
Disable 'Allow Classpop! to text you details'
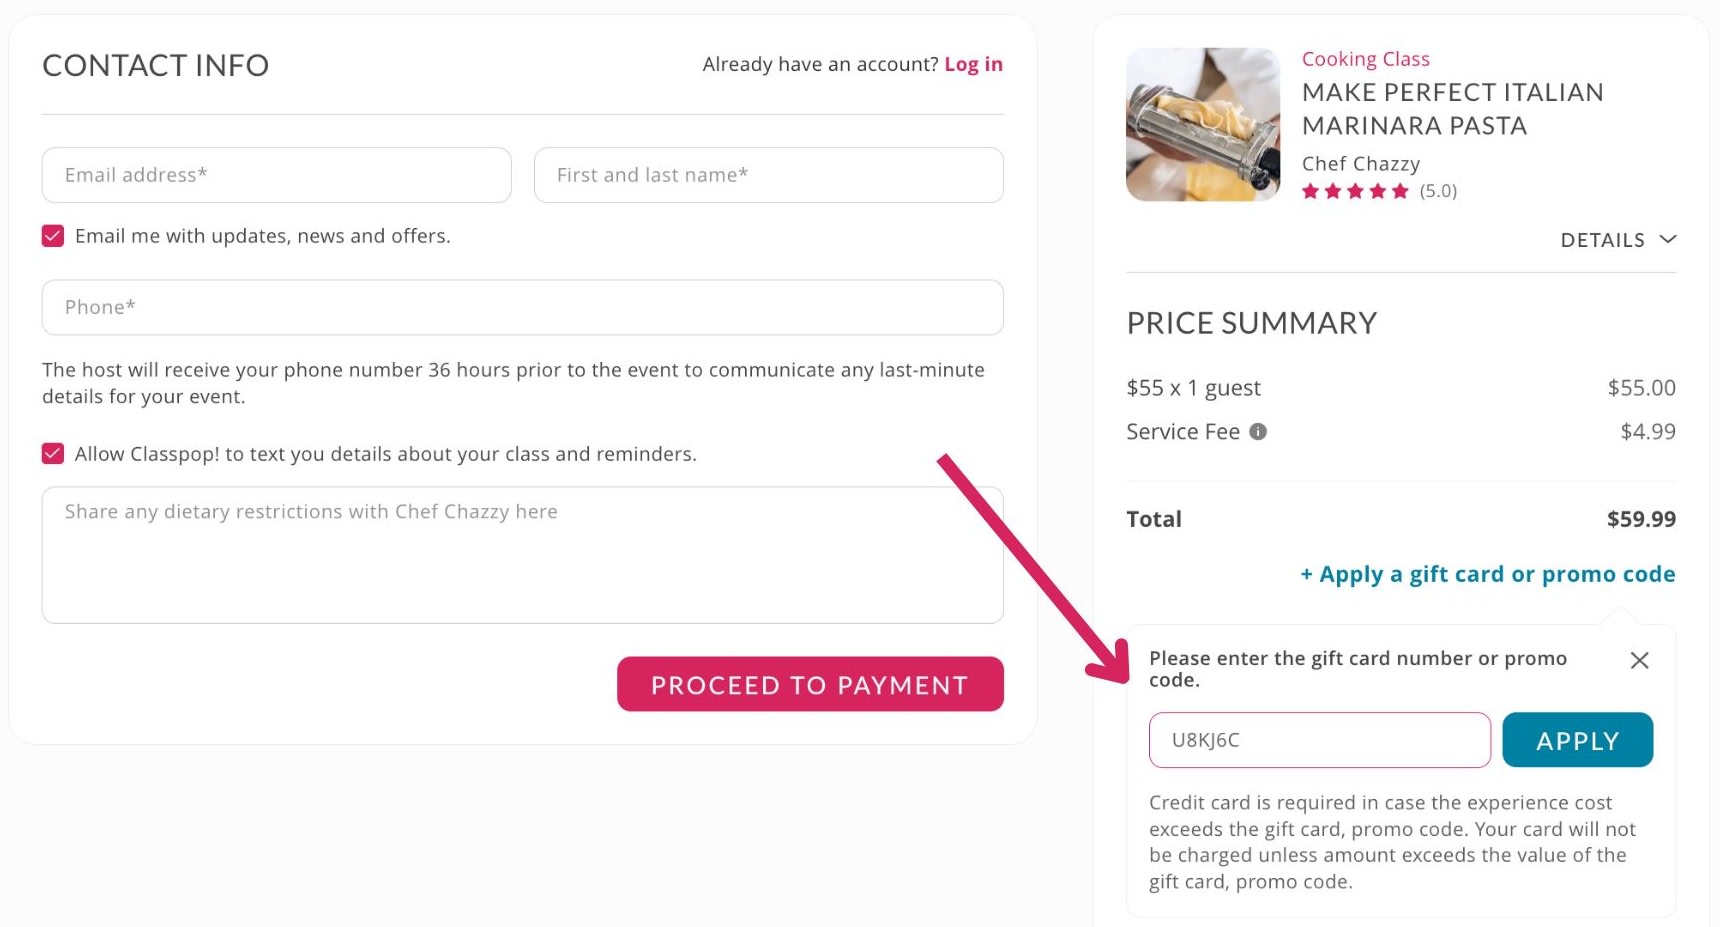[52, 453]
